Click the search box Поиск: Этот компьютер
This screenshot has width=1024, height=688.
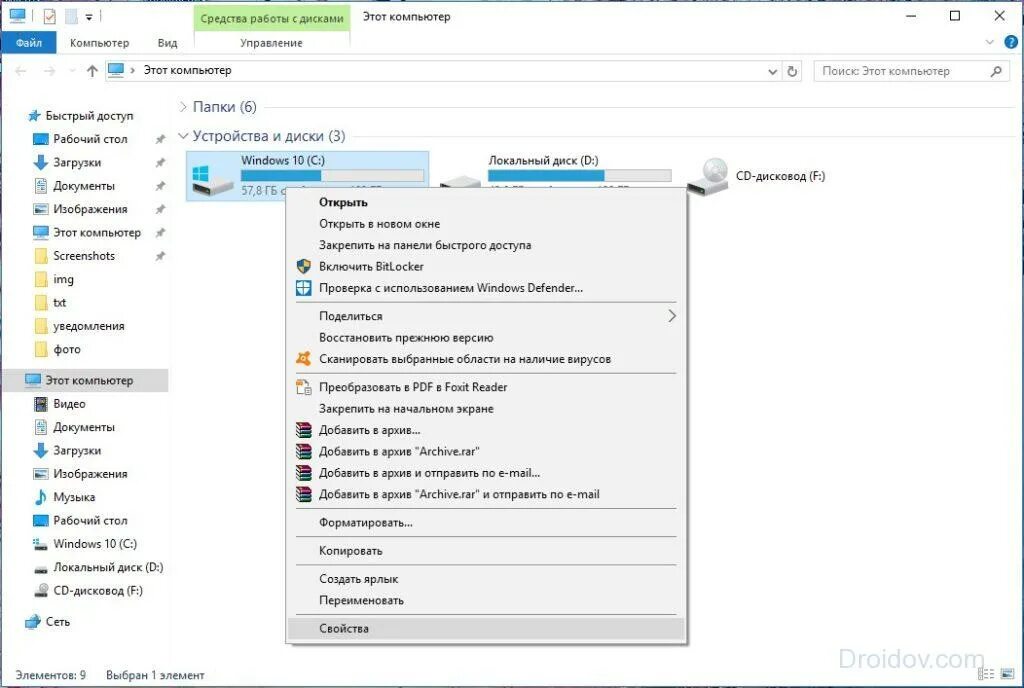(x=911, y=71)
